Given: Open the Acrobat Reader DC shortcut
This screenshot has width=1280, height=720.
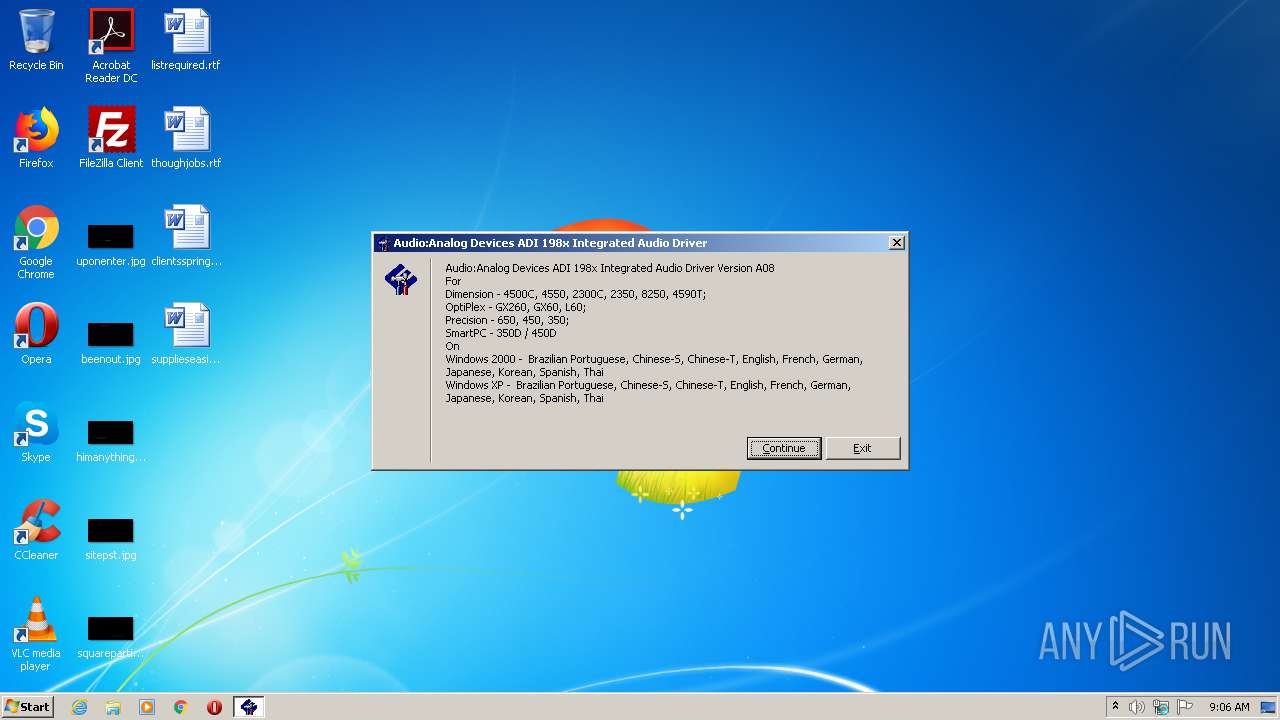Looking at the screenshot, I should click(111, 46).
